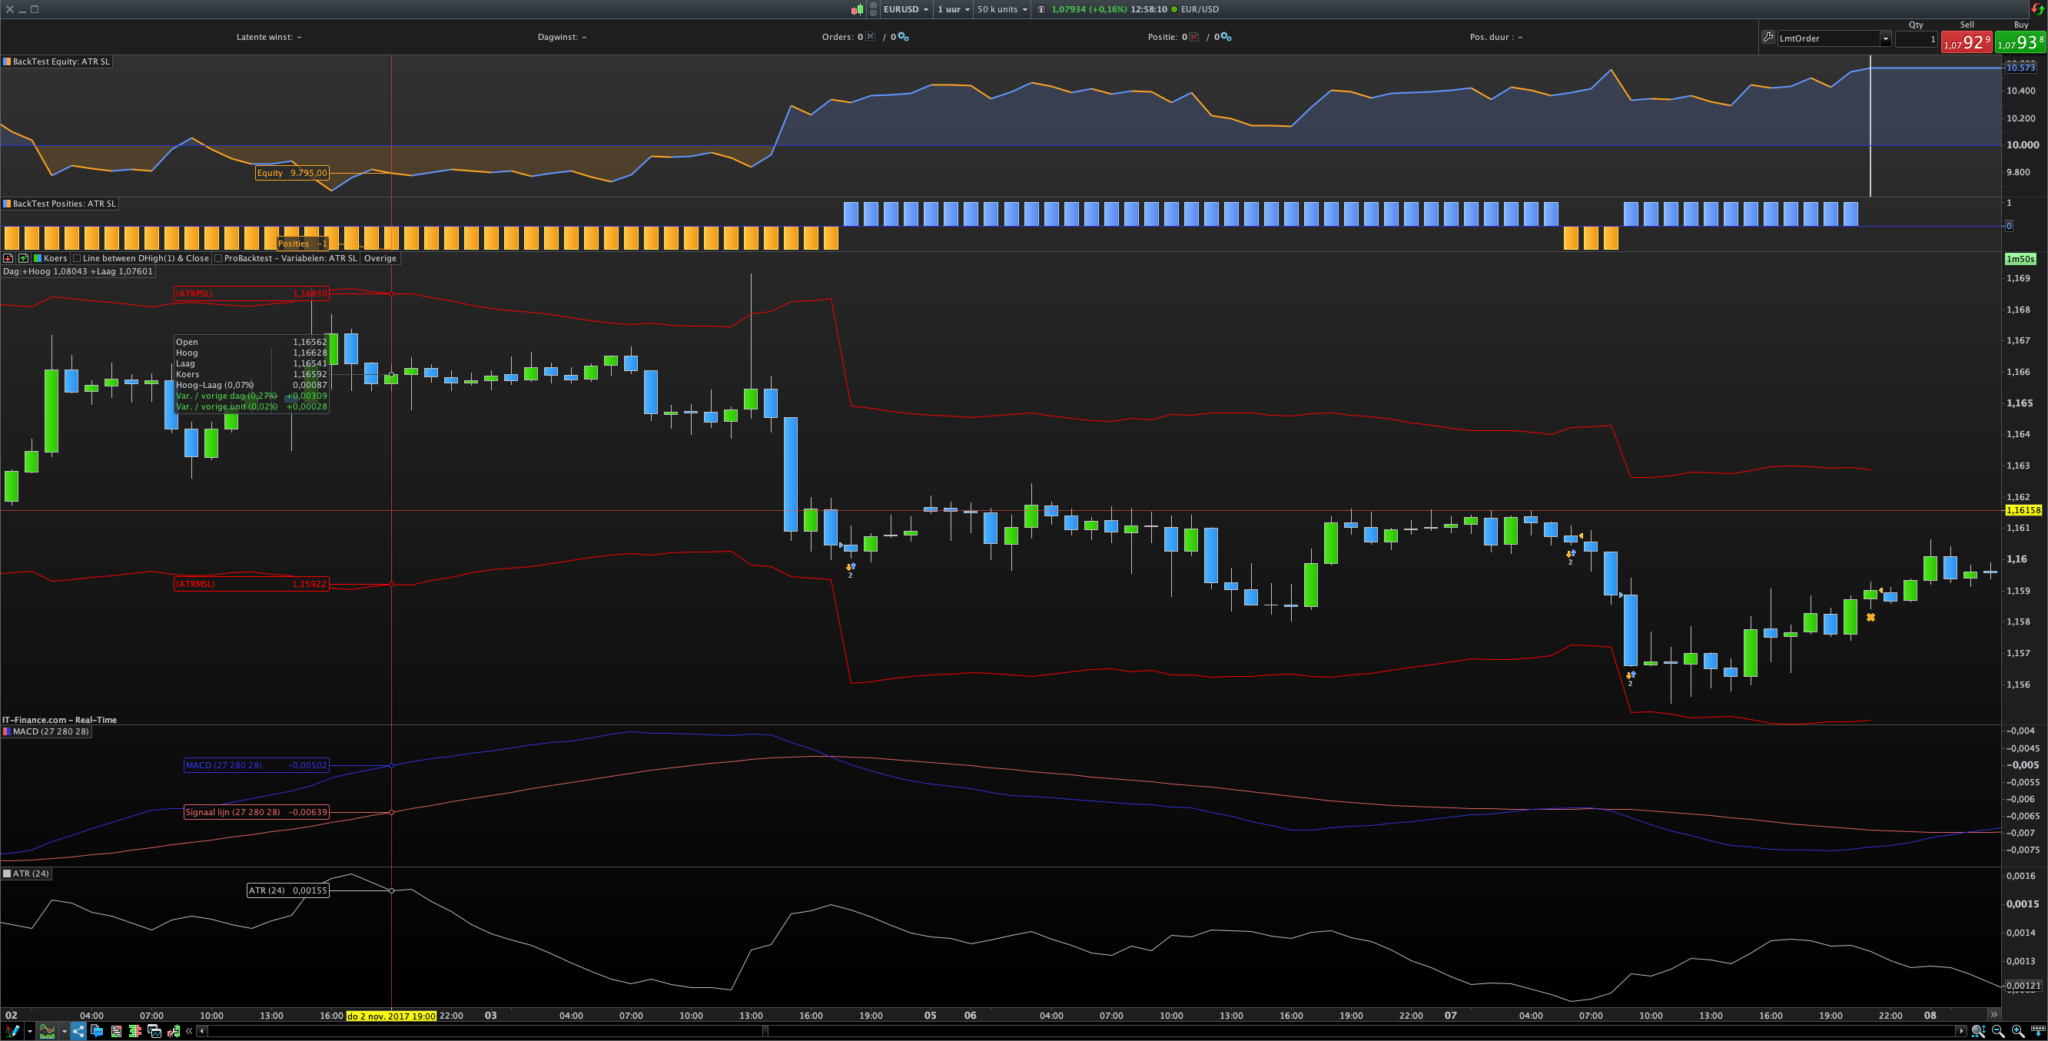Click the chart link group icon beside EURUSD
The width and height of the screenshot is (2048, 1041).
(873, 9)
